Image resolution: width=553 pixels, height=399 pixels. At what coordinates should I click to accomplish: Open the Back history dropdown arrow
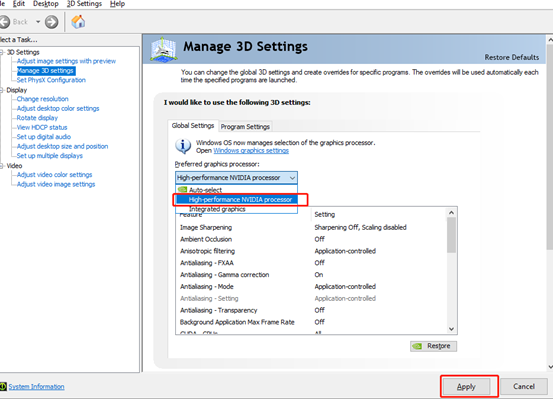(38, 22)
